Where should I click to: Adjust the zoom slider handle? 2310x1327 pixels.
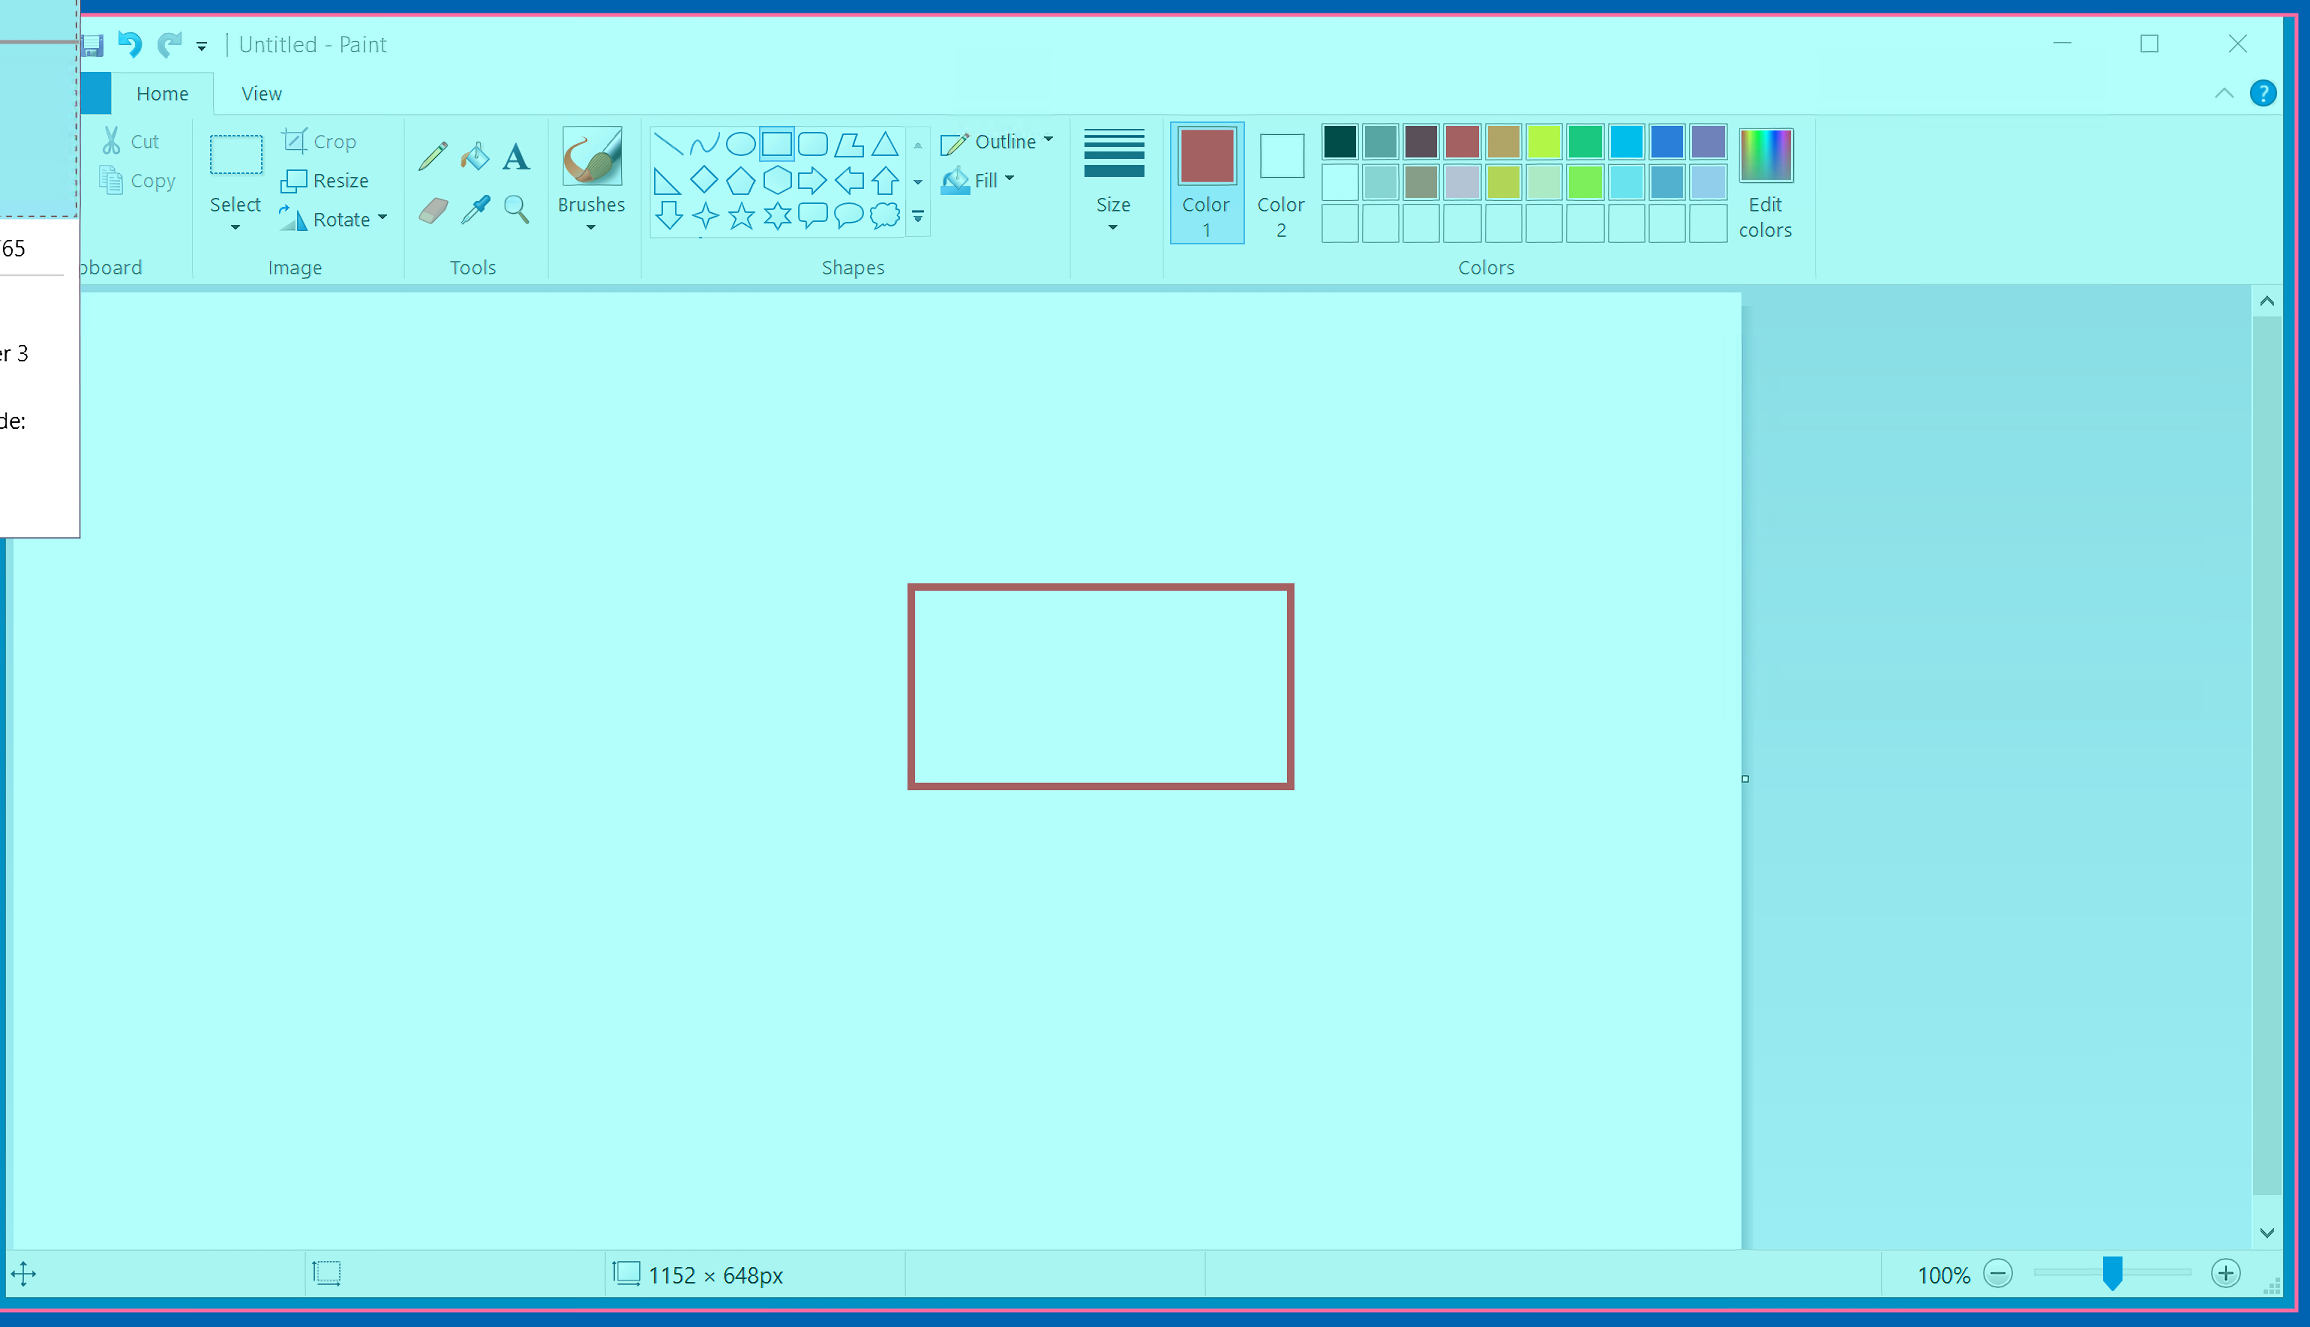2112,1274
